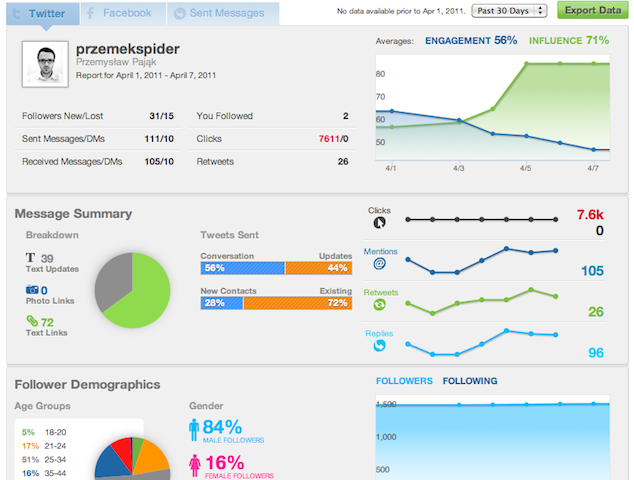Click the INFLUENCE 71% legend label

point(569,40)
